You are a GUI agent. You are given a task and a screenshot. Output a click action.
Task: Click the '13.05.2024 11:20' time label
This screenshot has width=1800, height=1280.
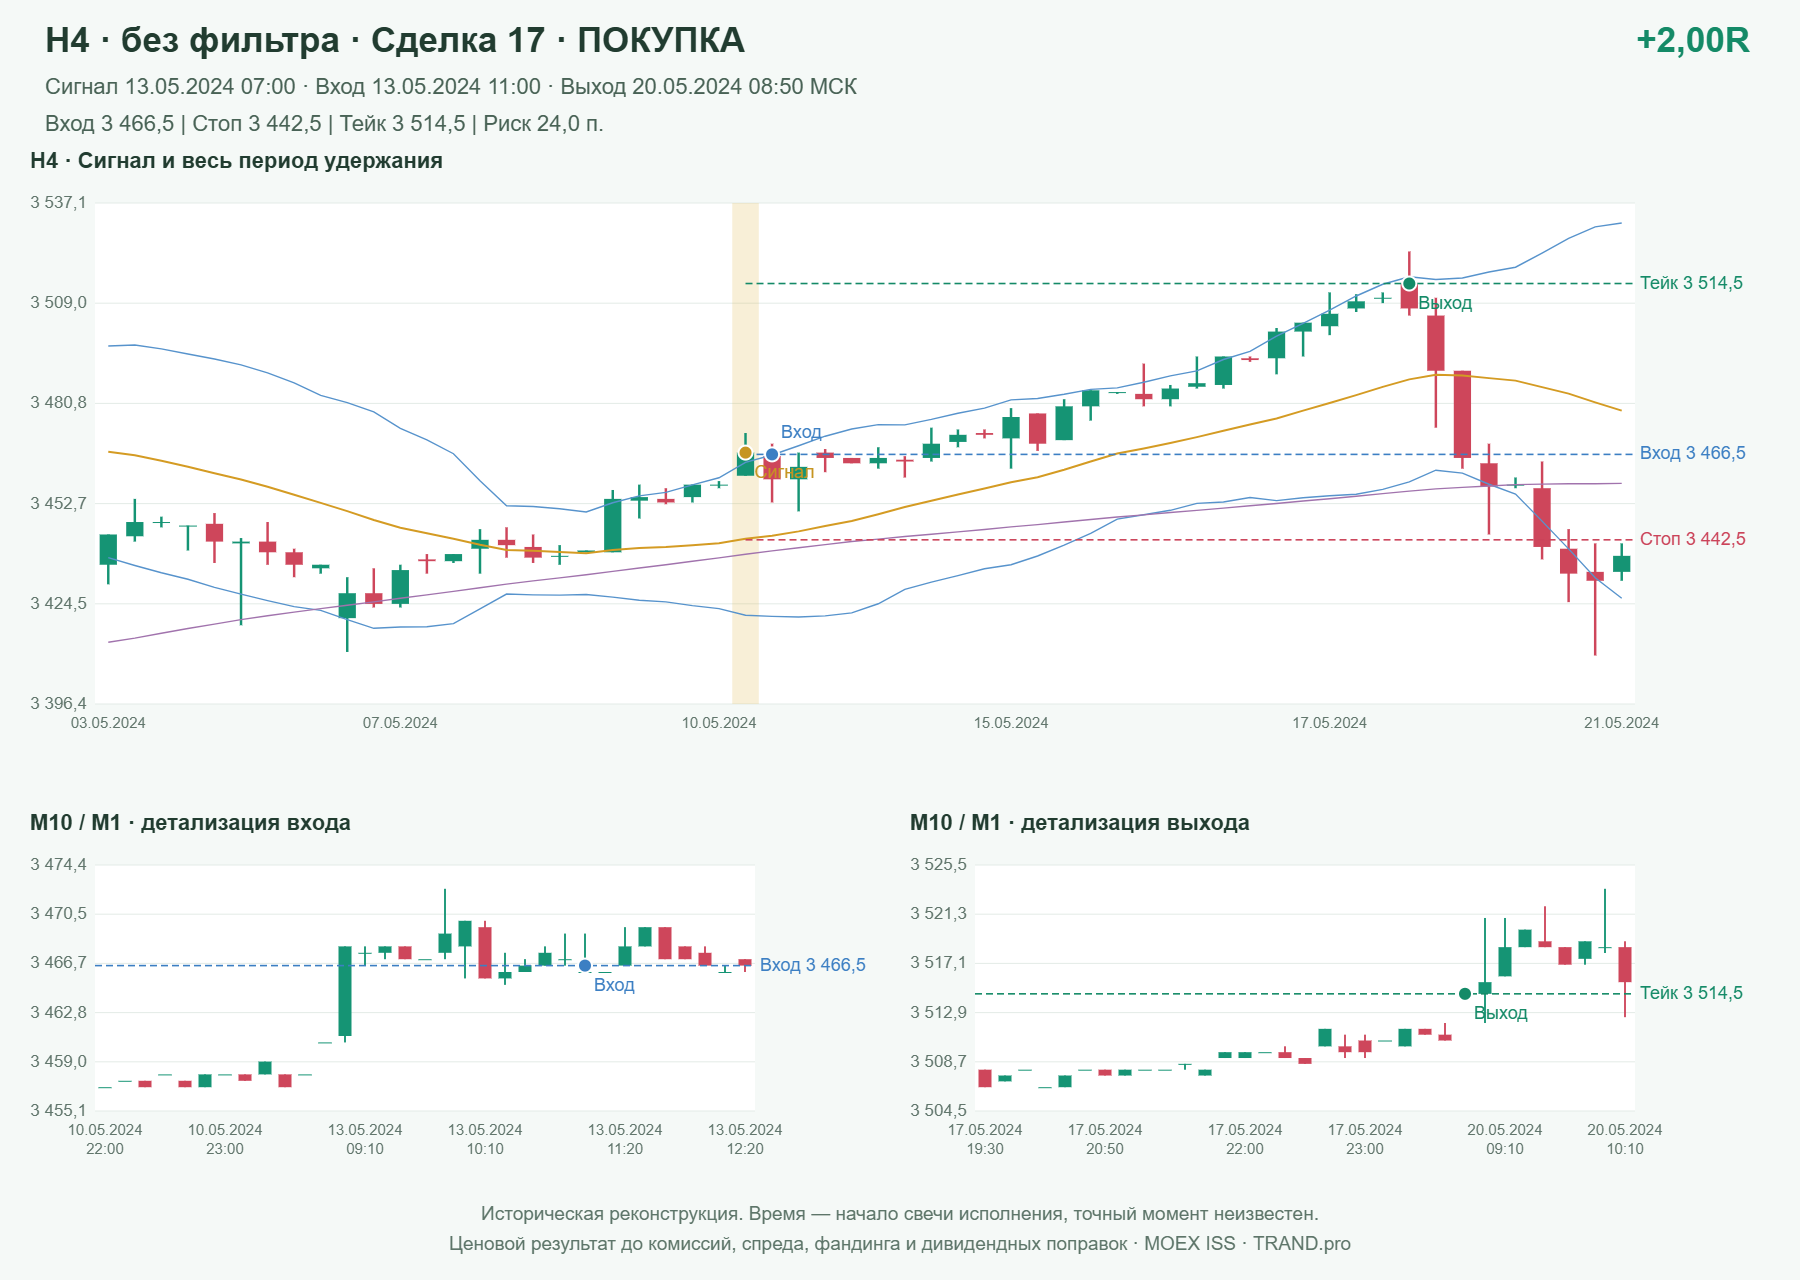pos(625,1139)
